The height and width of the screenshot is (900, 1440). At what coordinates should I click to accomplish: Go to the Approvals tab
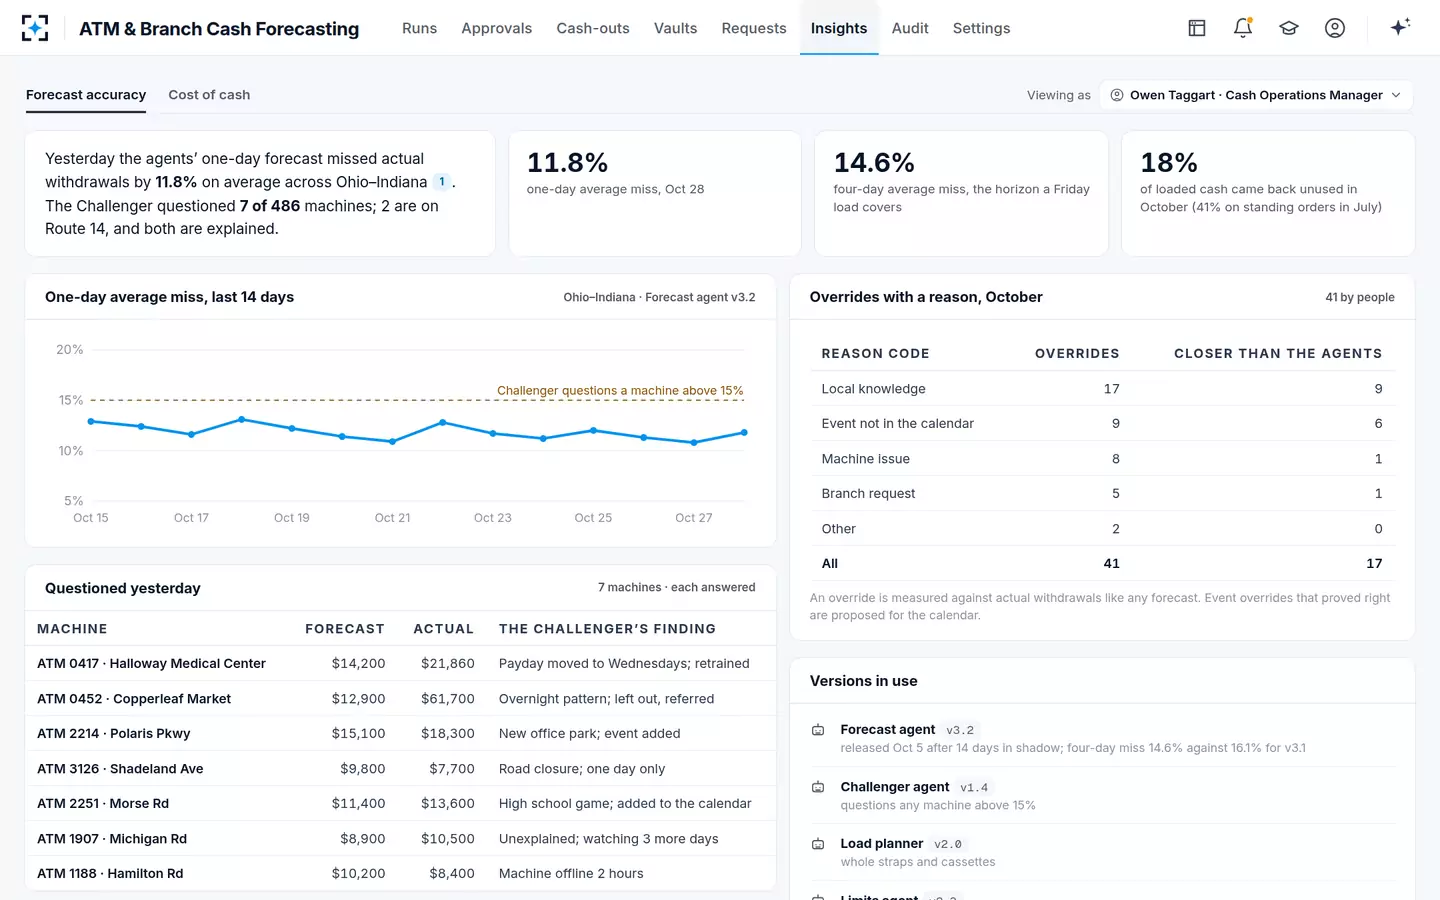coord(497,28)
